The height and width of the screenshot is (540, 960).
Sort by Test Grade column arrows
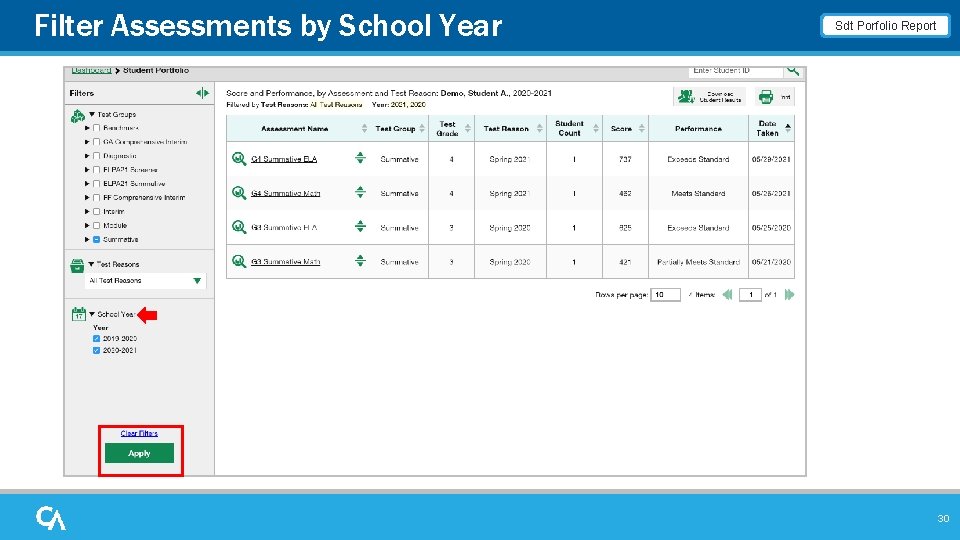click(468, 128)
